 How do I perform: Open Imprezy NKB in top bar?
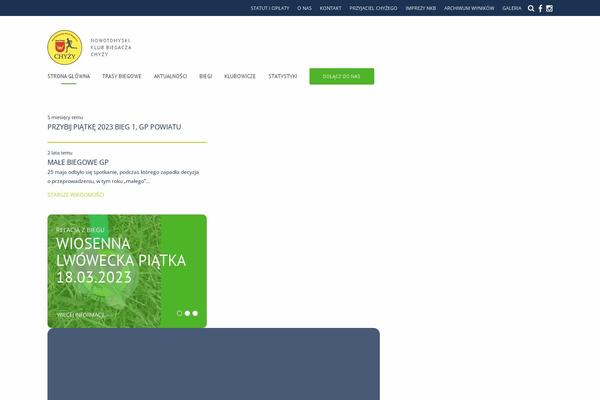421,8
